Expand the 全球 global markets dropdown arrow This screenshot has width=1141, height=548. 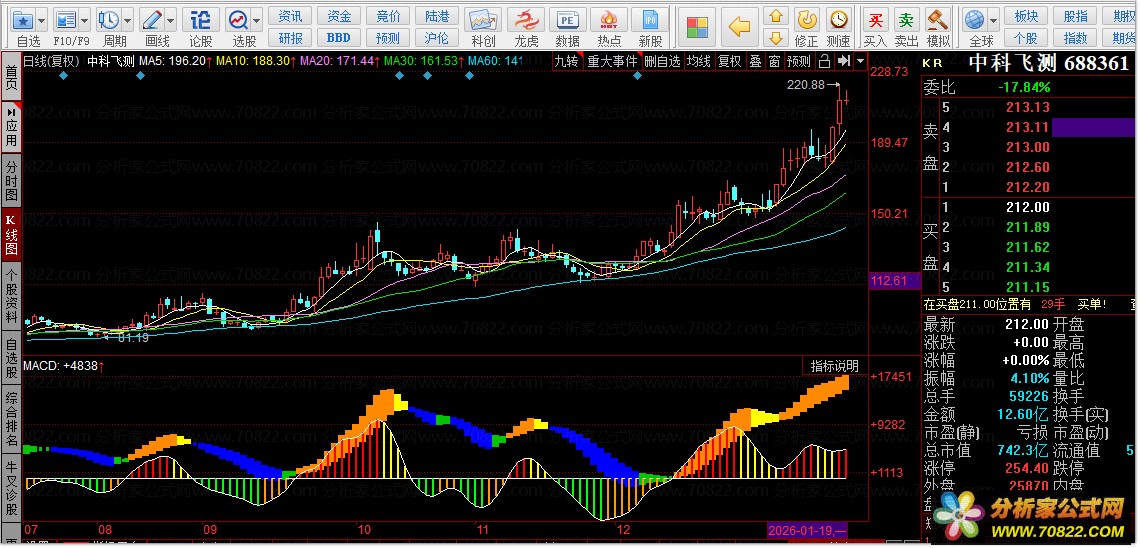click(993, 19)
